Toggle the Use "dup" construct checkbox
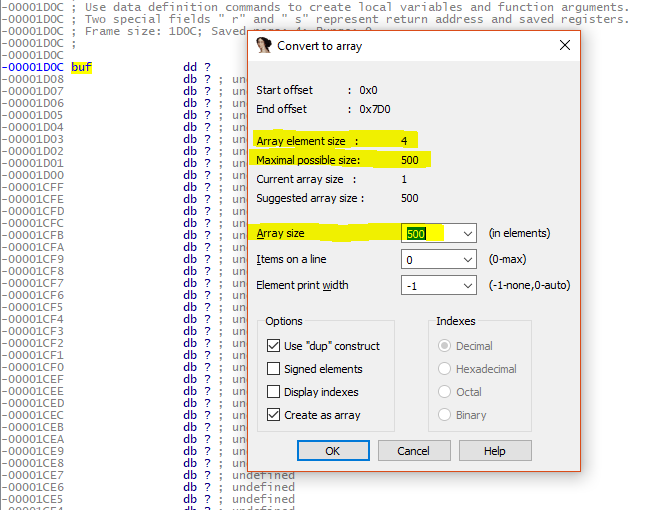 click(x=274, y=346)
